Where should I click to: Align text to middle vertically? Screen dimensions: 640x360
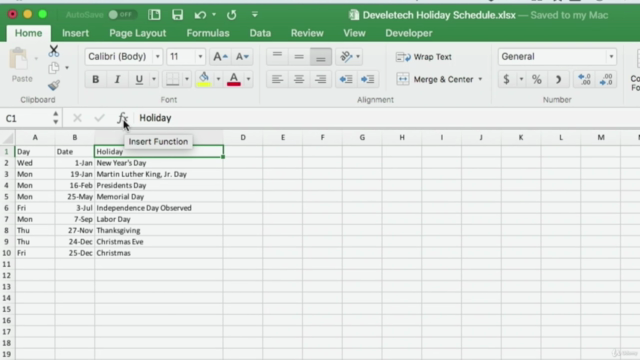click(x=299, y=57)
